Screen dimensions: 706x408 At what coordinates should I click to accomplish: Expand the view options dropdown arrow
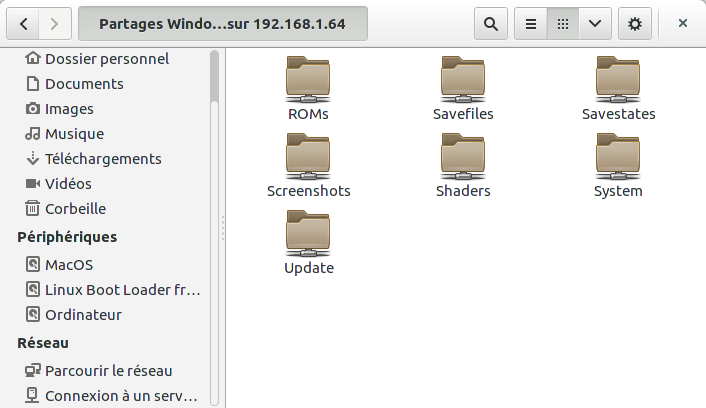pyautogui.click(x=594, y=23)
